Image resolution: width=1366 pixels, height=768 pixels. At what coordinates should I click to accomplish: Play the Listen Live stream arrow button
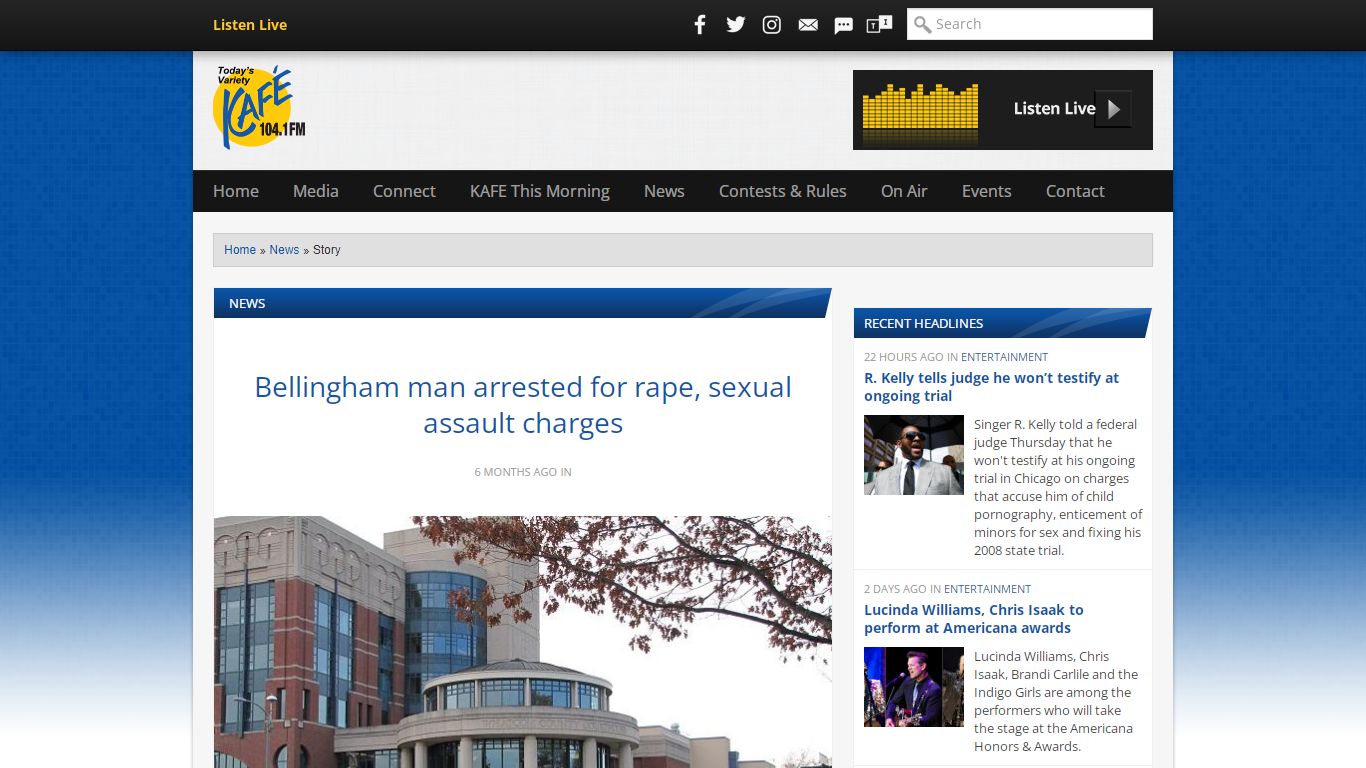click(1113, 109)
